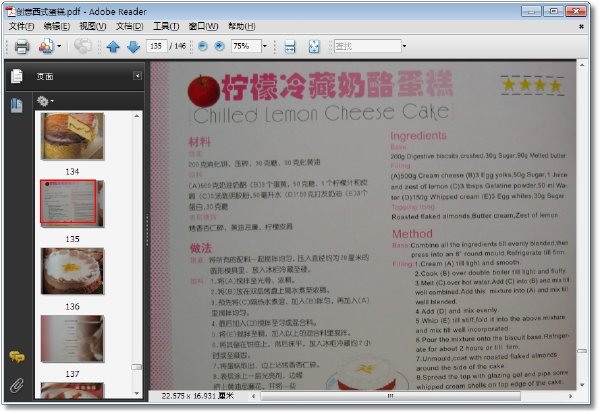
Task: Open the 文件(F) menu
Action: tap(21, 26)
